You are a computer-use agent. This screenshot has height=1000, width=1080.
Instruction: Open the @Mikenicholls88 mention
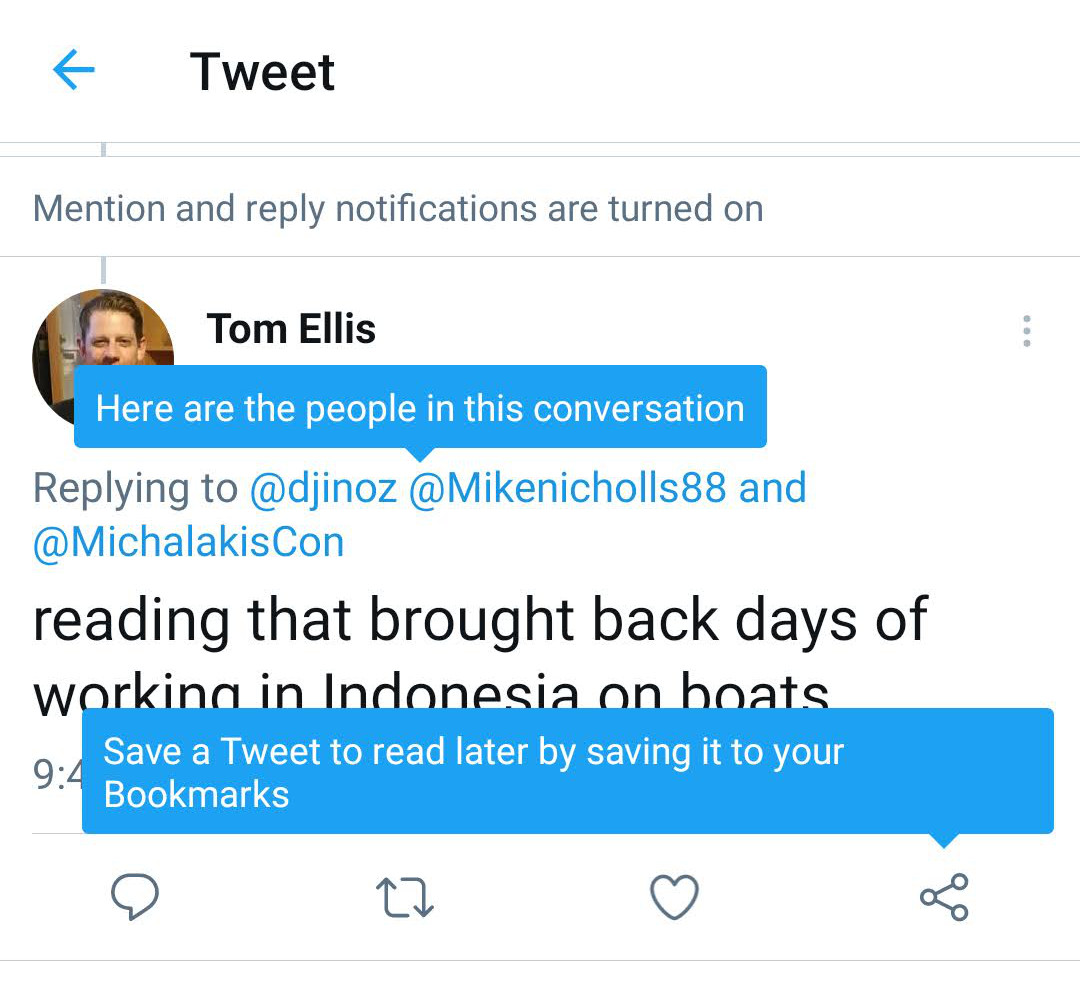[568, 488]
